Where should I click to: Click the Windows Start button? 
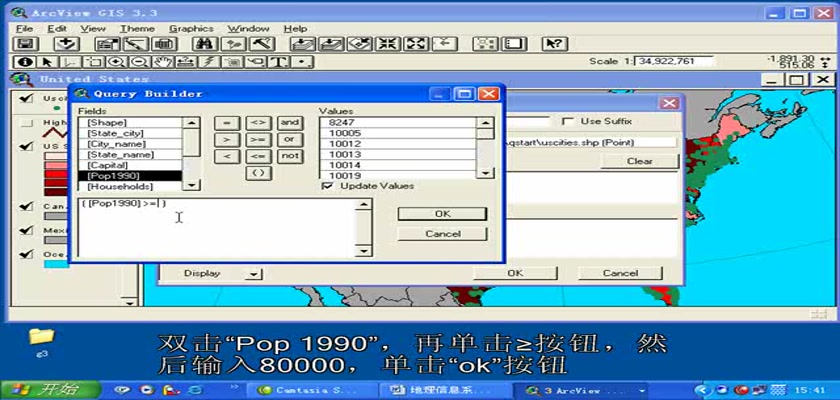pyautogui.click(x=51, y=389)
